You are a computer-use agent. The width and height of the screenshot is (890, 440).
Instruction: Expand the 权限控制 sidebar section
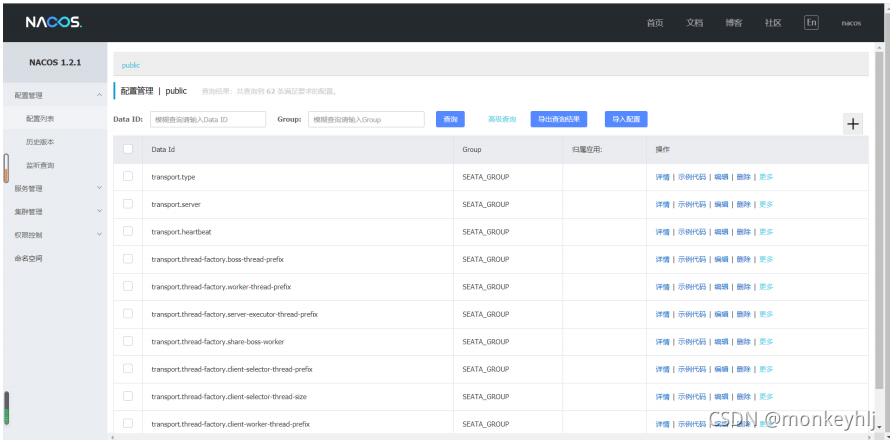coord(55,234)
